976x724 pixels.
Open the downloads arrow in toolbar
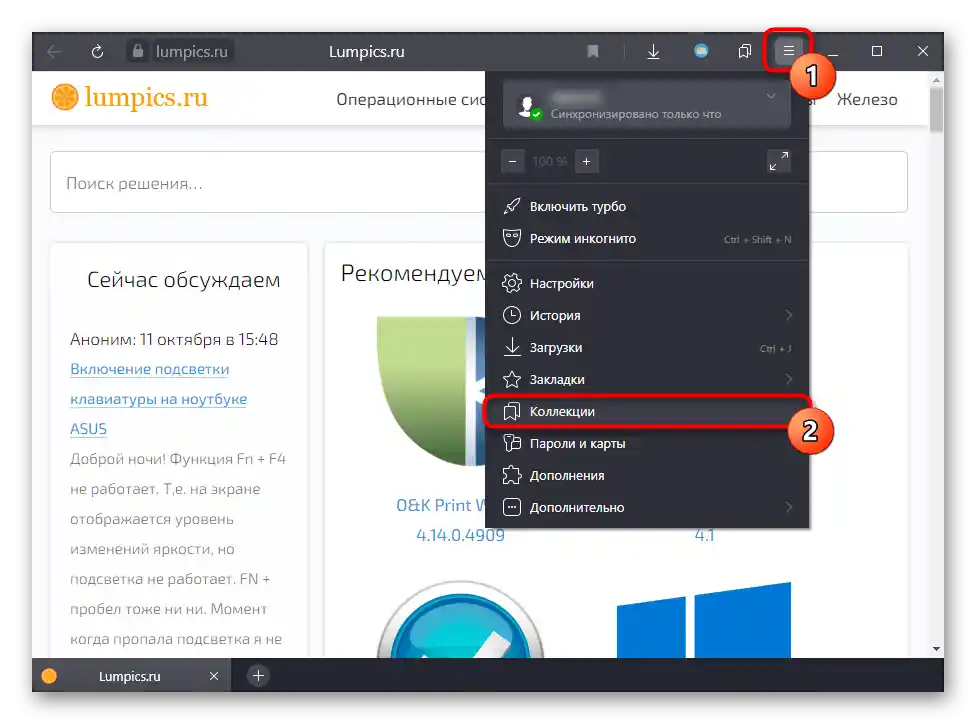point(653,52)
